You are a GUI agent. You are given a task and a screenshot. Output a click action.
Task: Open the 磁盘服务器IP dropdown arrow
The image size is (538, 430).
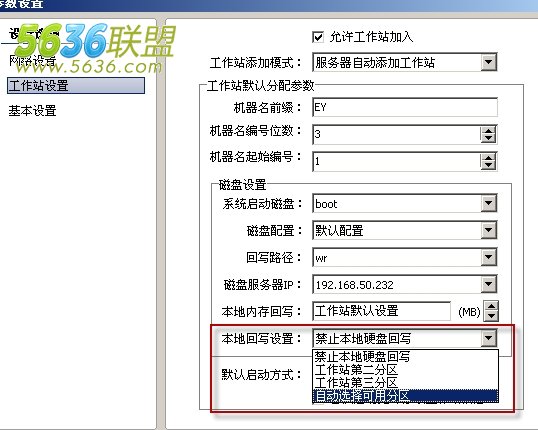489,284
